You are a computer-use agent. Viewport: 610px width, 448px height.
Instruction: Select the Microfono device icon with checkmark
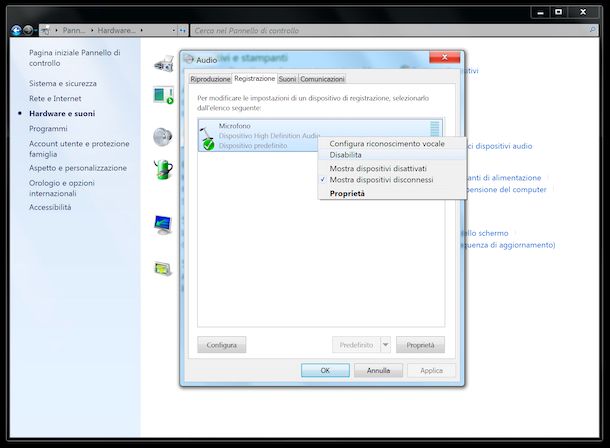207,138
